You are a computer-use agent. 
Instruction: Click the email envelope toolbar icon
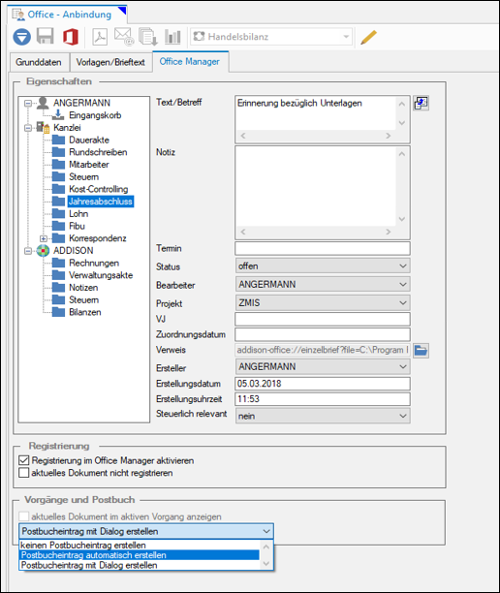click(x=124, y=37)
